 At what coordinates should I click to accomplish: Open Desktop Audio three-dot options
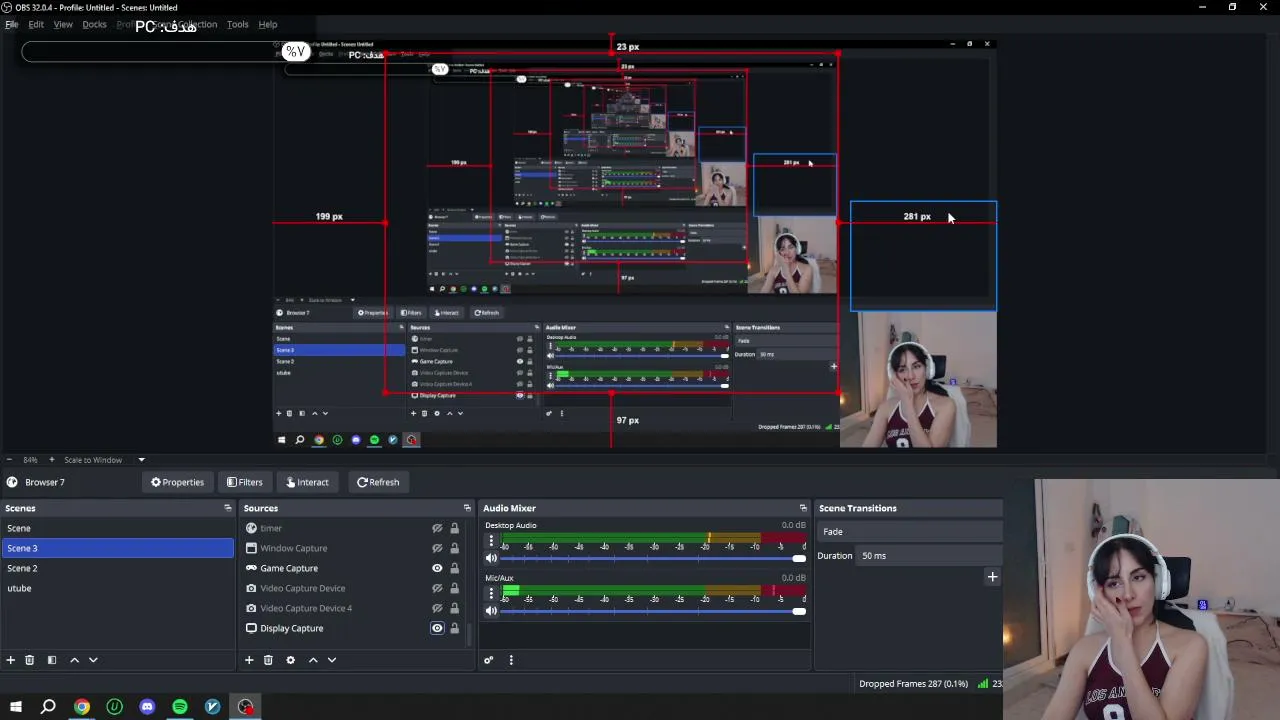491,540
